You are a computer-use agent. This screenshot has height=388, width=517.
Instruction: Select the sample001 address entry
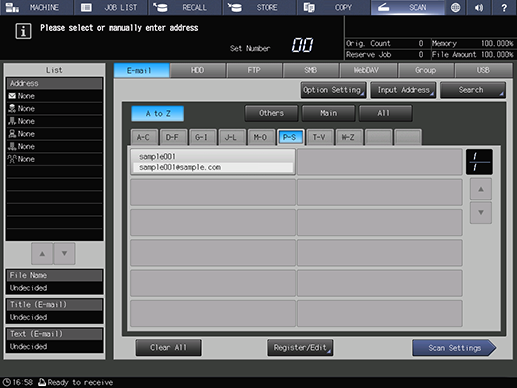(x=213, y=162)
